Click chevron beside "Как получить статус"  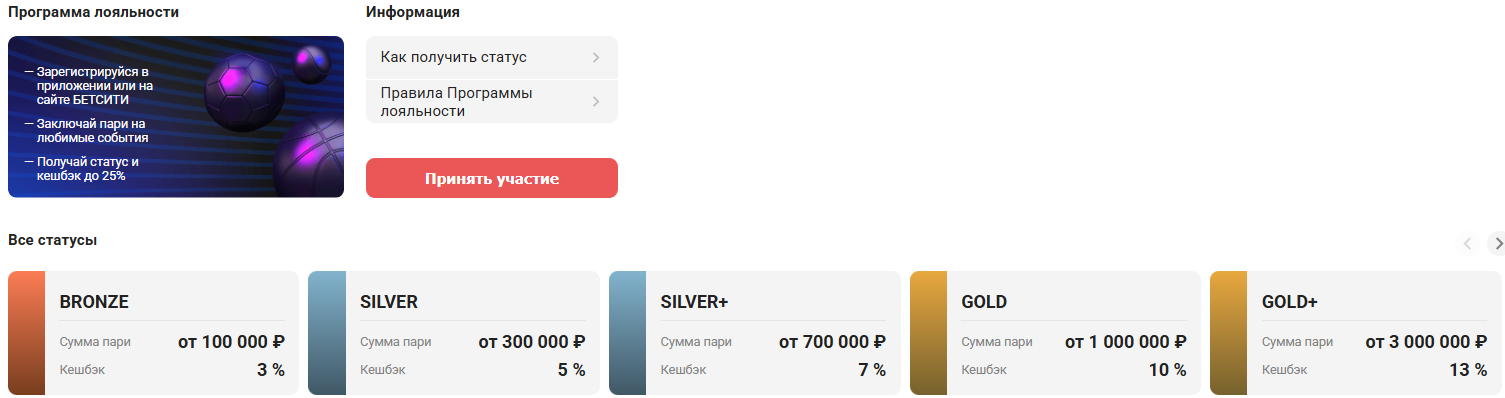pos(596,57)
